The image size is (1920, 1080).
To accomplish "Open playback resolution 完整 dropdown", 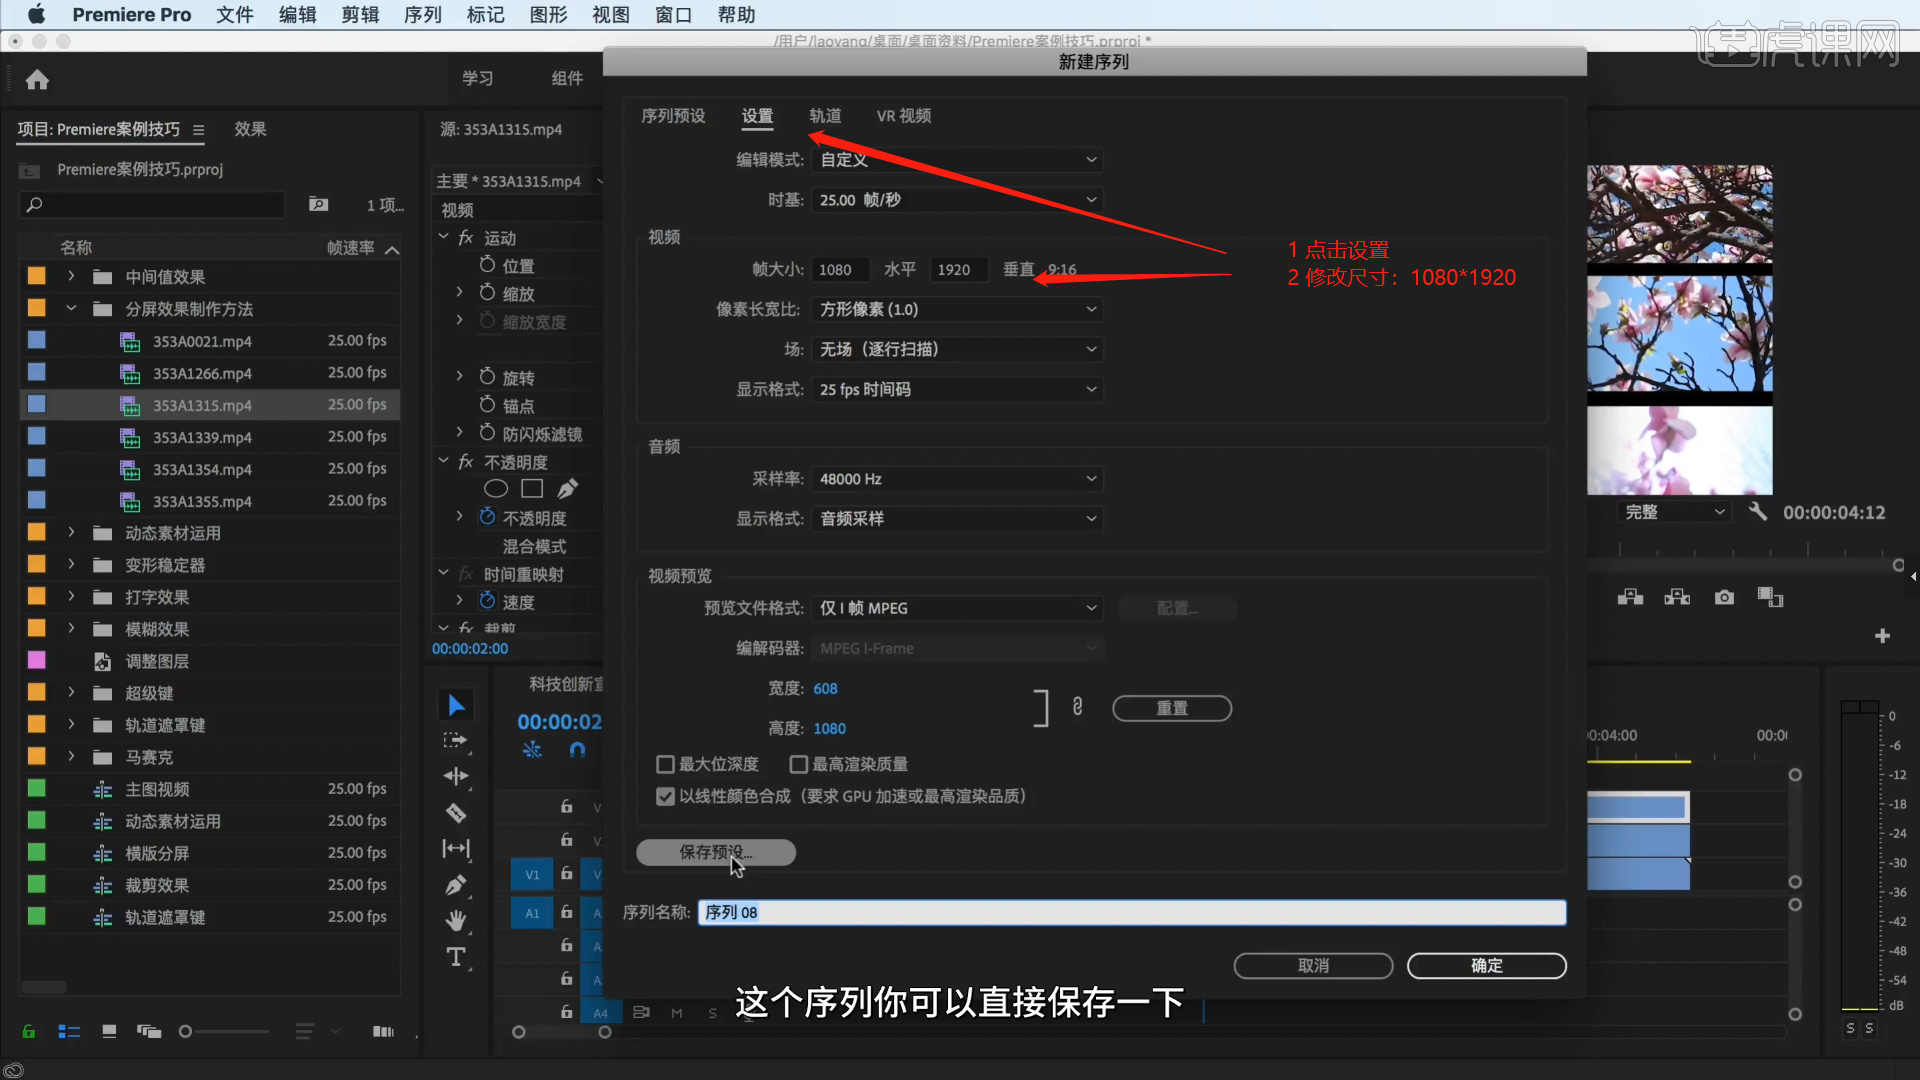I will (x=1674, y=511).
